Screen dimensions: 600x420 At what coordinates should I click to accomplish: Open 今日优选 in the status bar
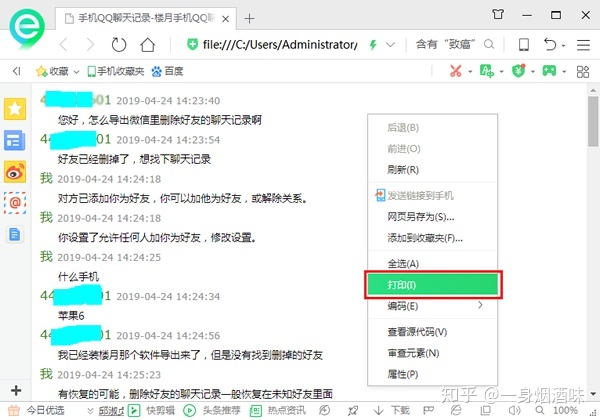point(36,410)
